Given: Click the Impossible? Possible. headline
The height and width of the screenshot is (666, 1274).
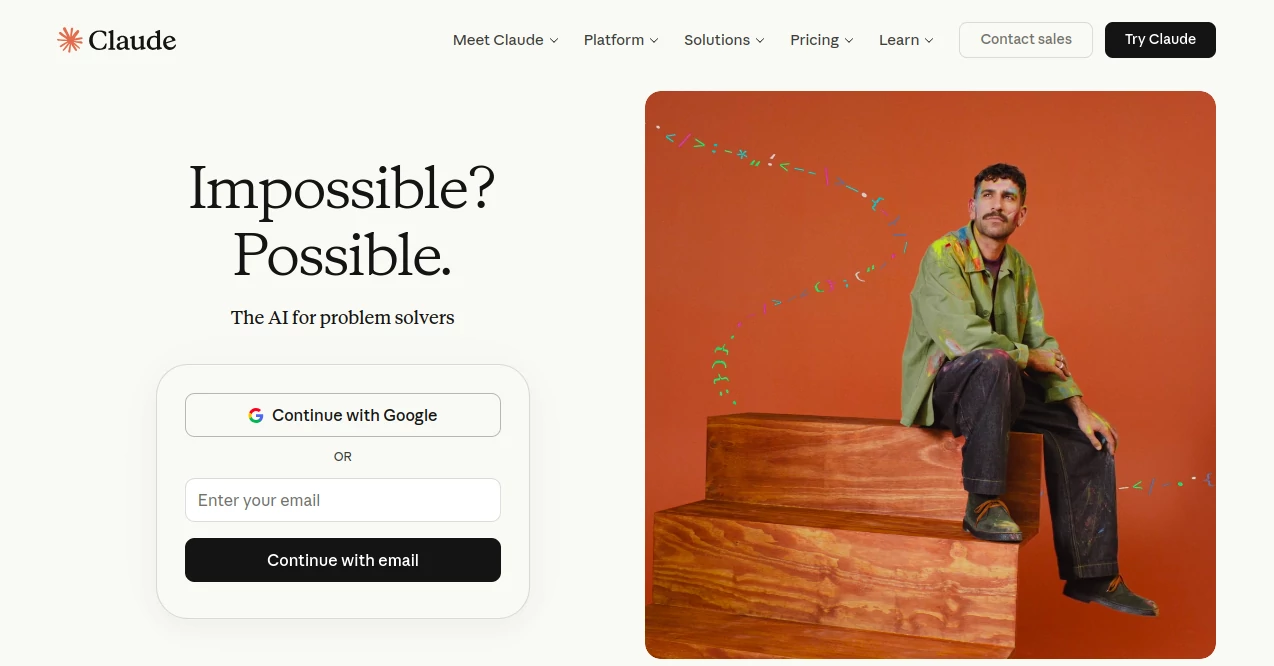Looking at the screenshot, I should [x=342, y=220].
